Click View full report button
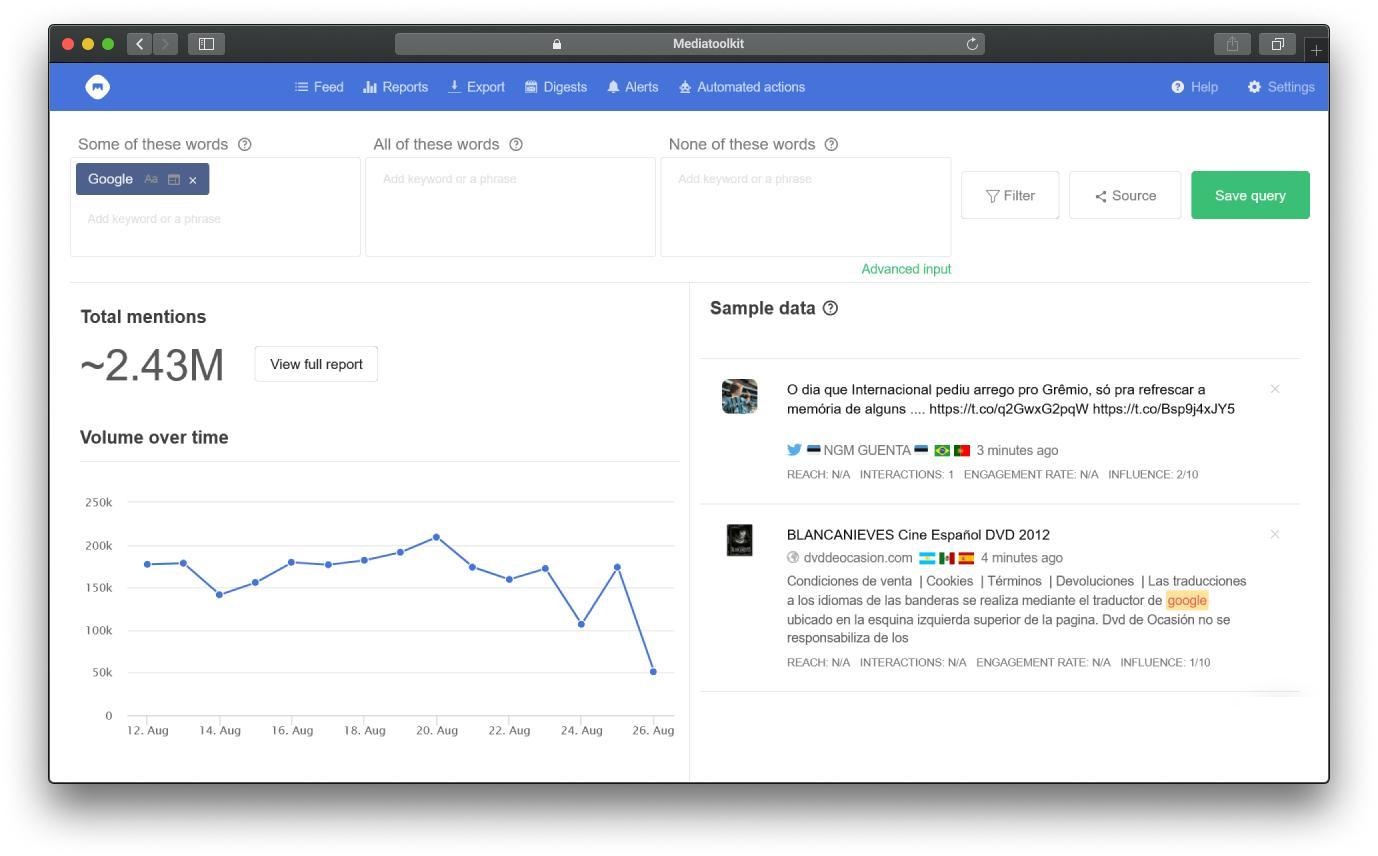The width and height of the screenshot is (1378, 856). click(x=316, y=364)
